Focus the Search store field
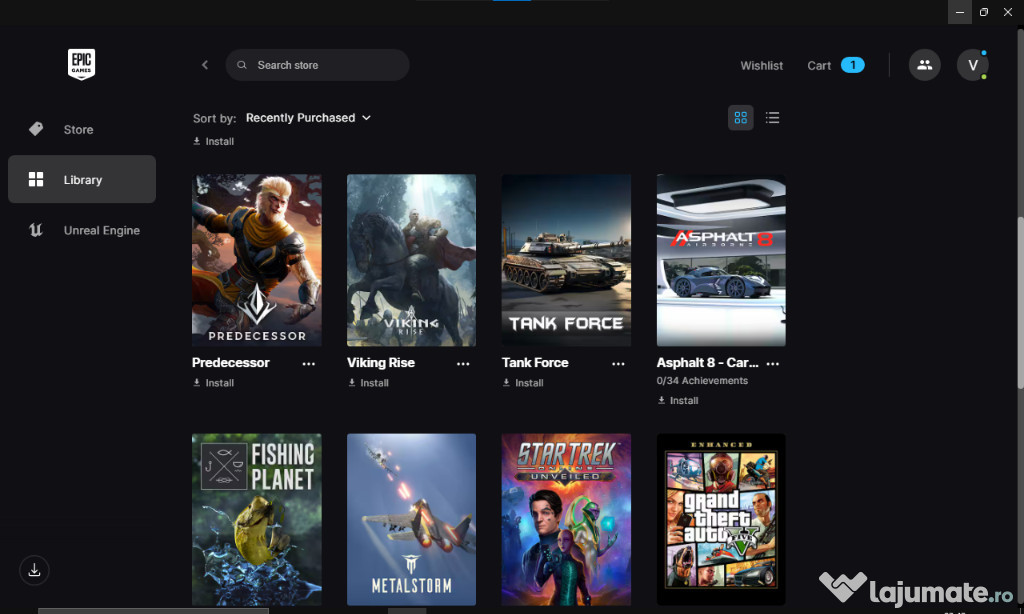The image size is (1024, 614). [x=317, y=65]
